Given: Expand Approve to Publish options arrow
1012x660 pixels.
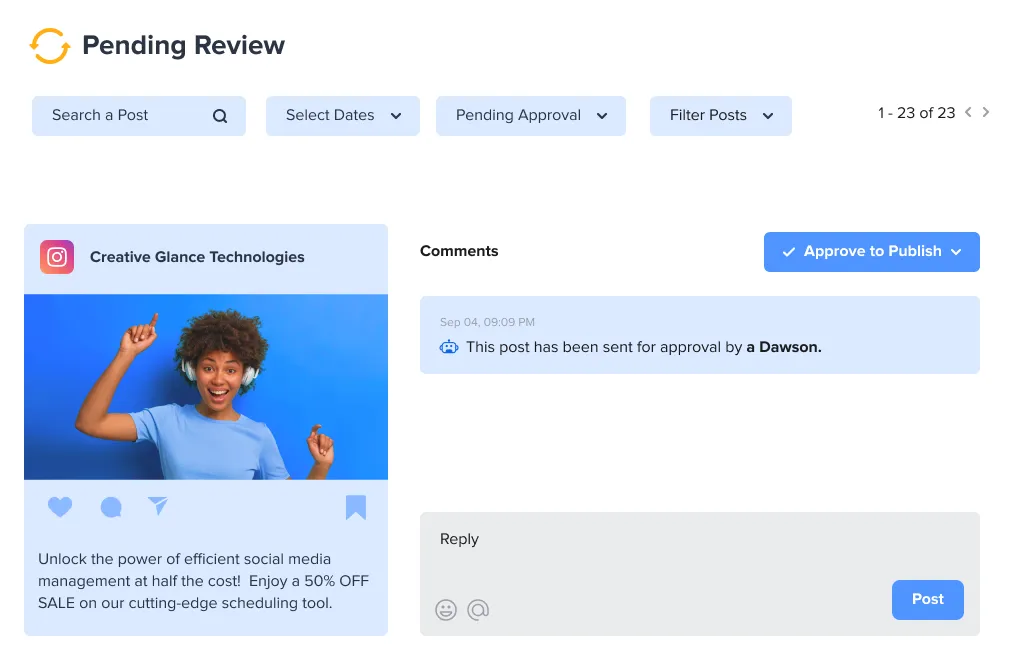Looking at the screenshot, I should (956, 252).
